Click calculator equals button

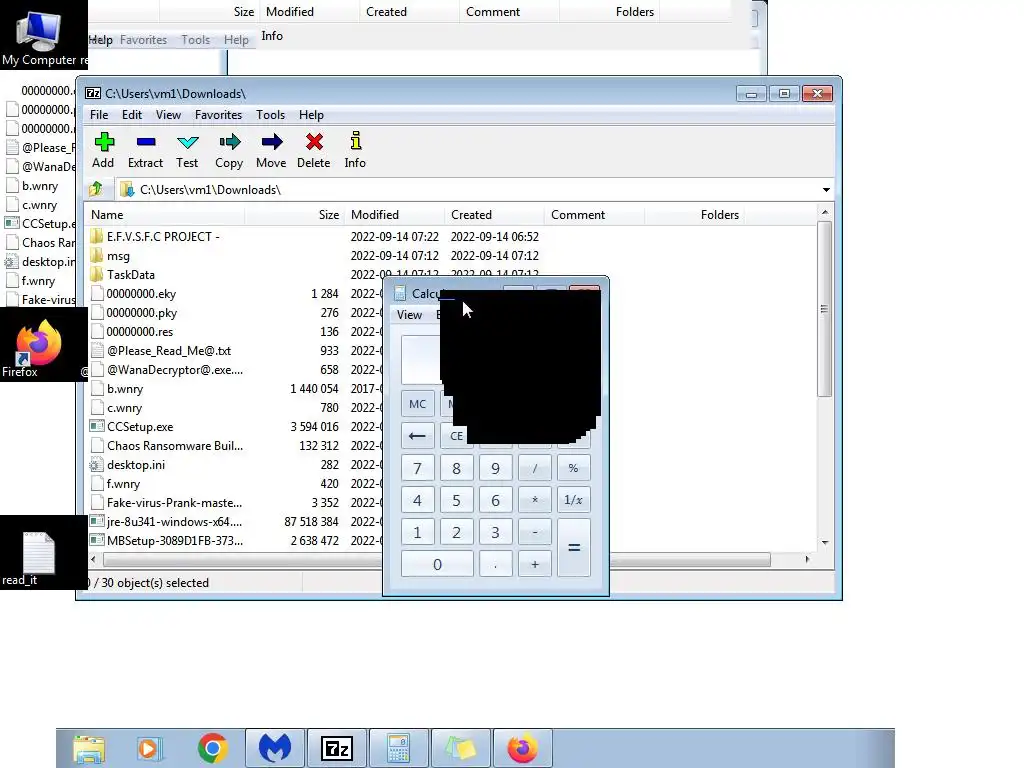tap(574, 548)
